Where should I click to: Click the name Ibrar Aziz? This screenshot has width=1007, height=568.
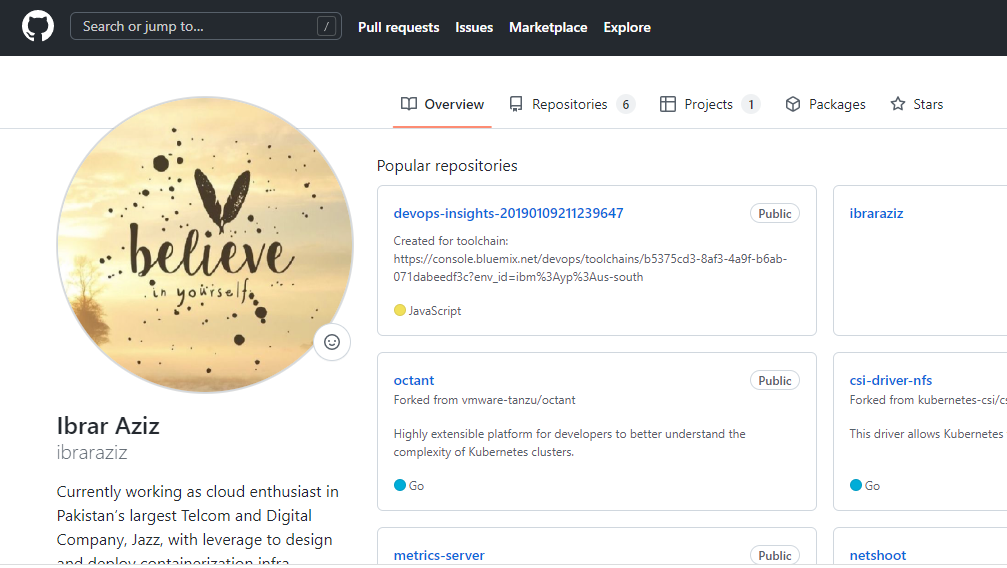tap(108, 426)
